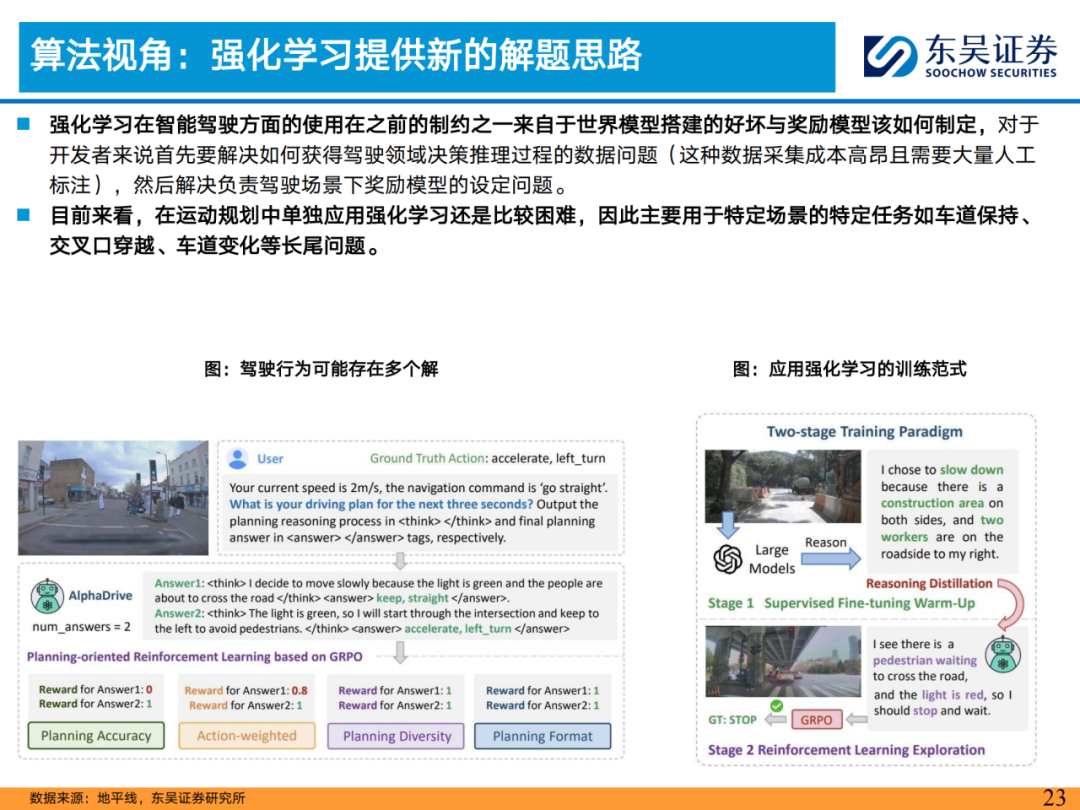Click the green 'keep, straight' answer text
Screen dimensions: 1080x810
413,598
